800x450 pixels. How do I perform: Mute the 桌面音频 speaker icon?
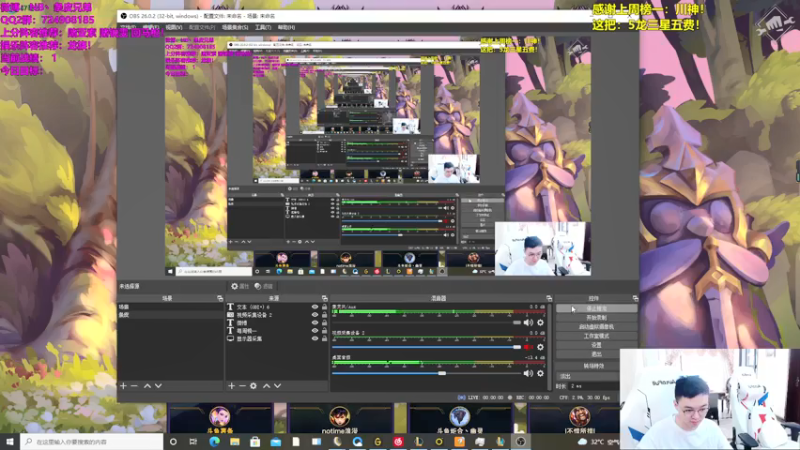coord(528,373)
